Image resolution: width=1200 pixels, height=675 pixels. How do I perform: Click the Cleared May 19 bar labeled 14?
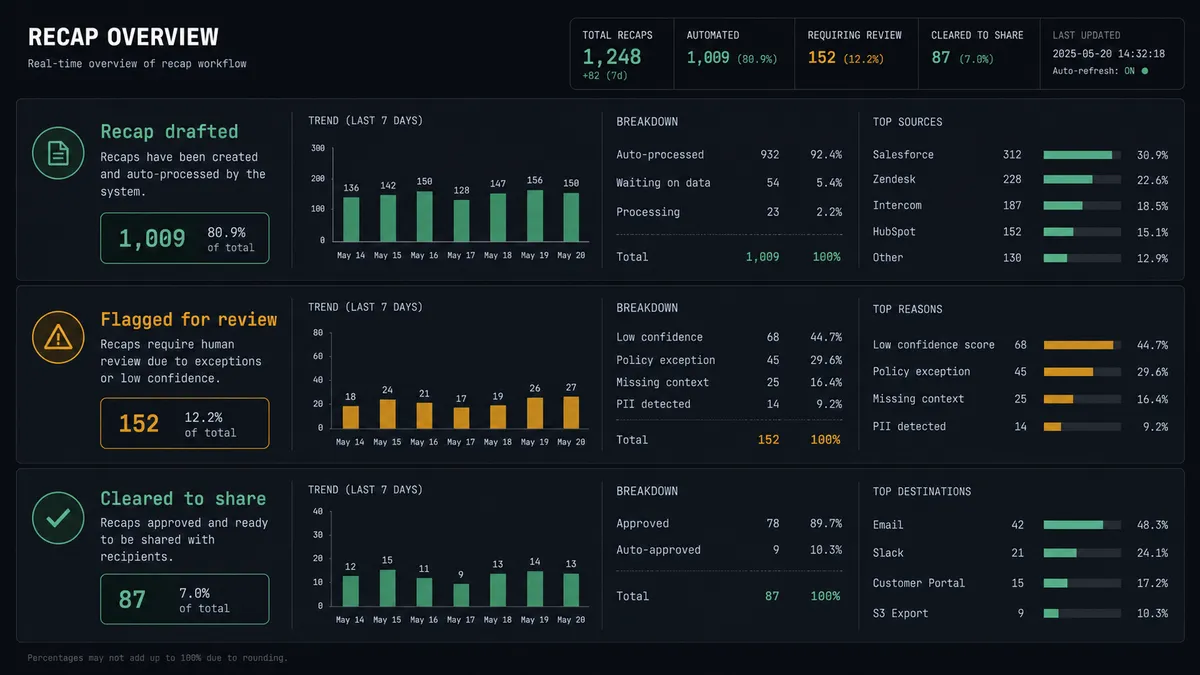(535, 590)
